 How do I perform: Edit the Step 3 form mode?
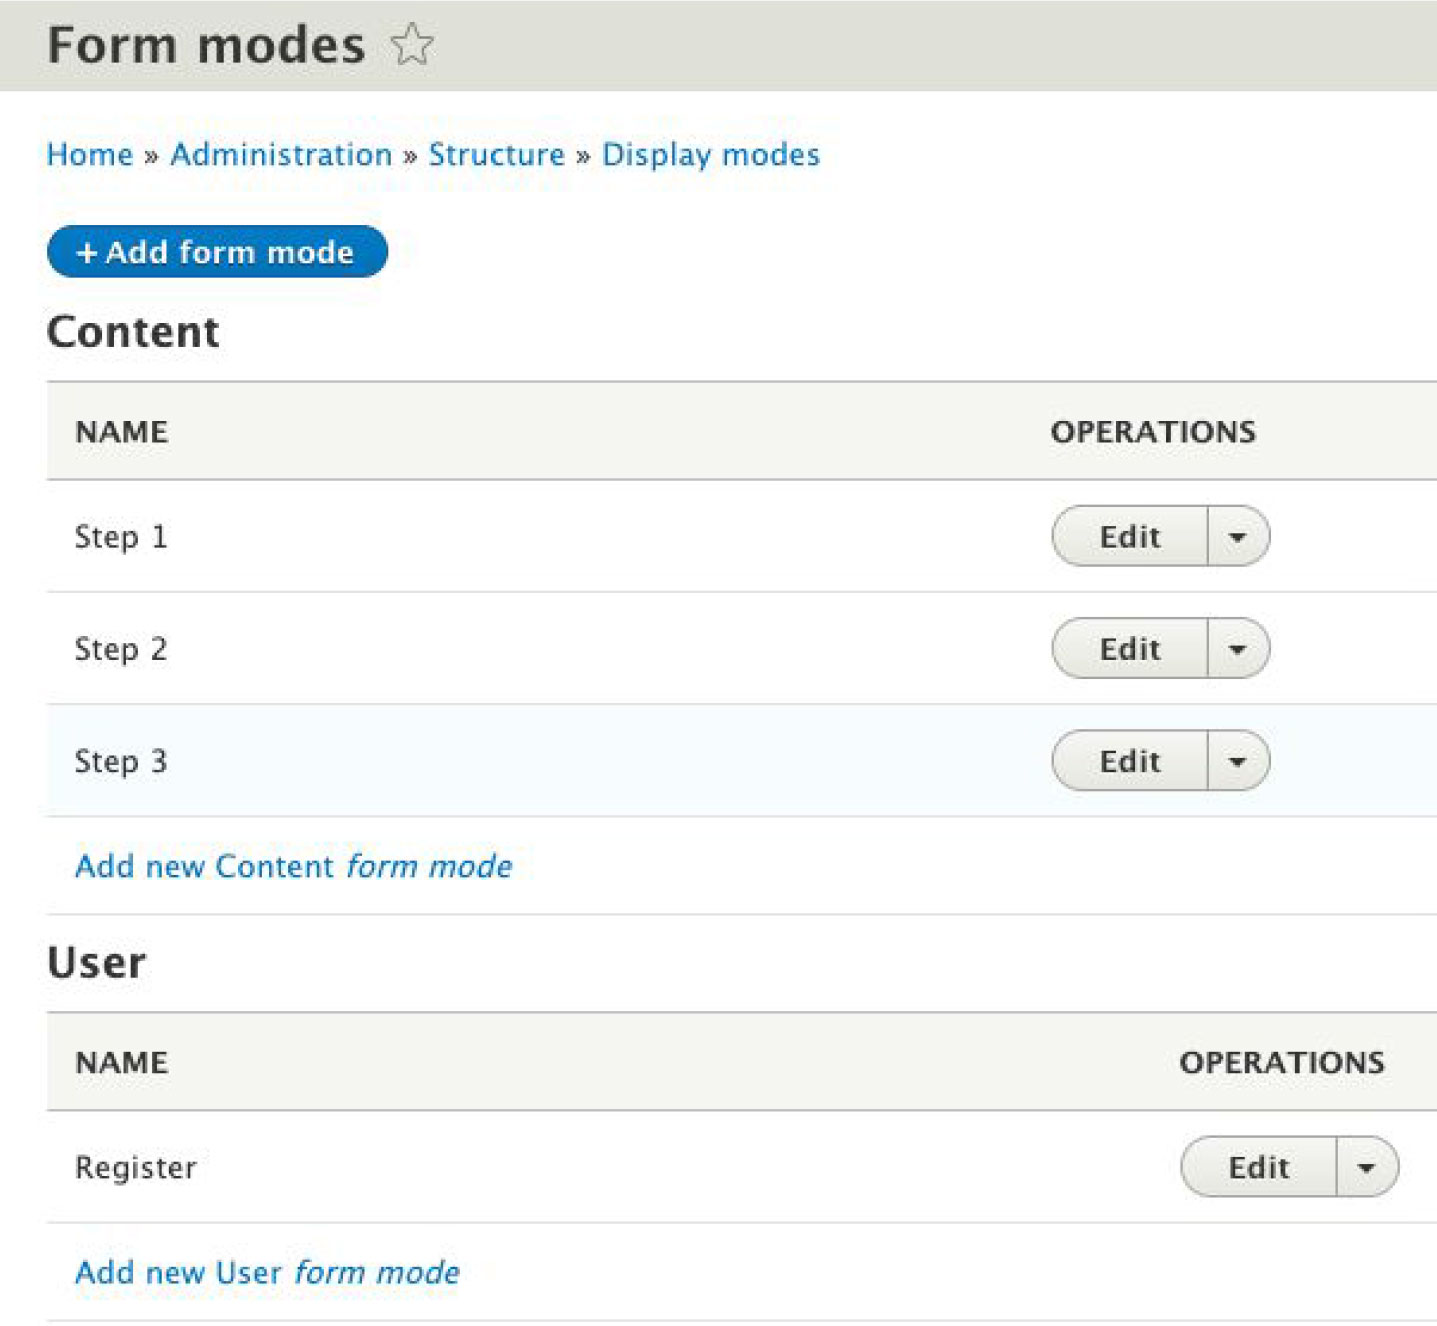pyautogui.click(x=1130, y=761)
